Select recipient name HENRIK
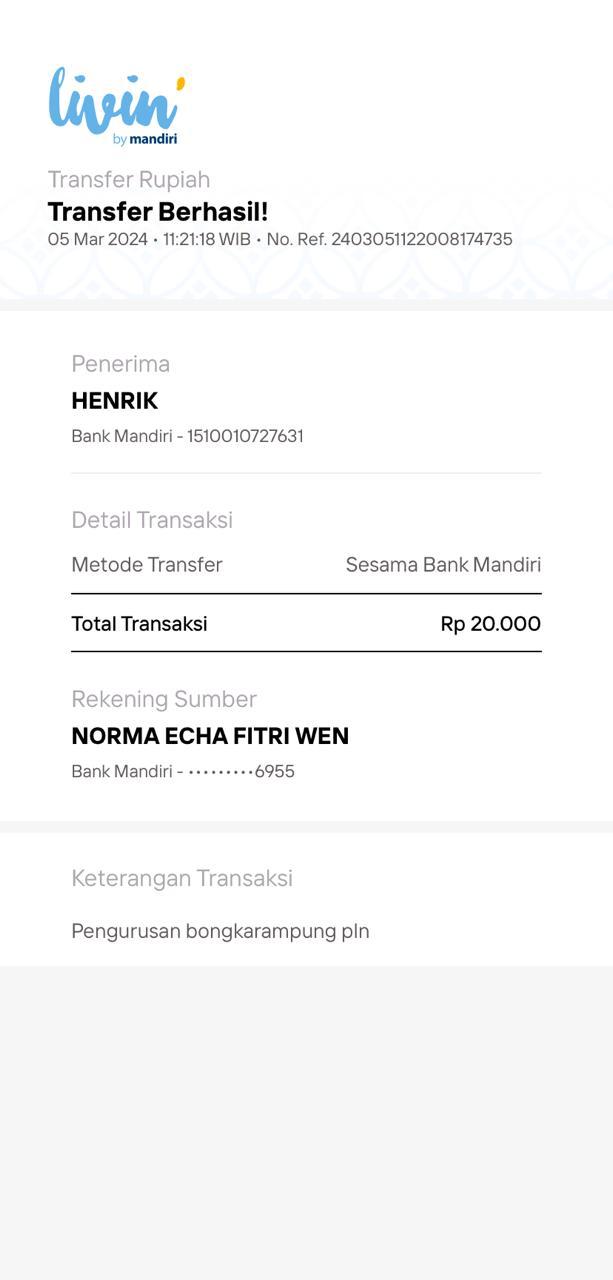The image size is (613, 1280). (115, 401)
